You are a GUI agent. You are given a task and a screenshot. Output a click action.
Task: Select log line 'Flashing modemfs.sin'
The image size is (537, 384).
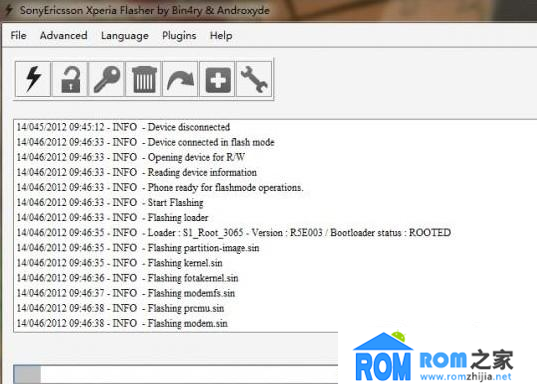click(126, 293)
